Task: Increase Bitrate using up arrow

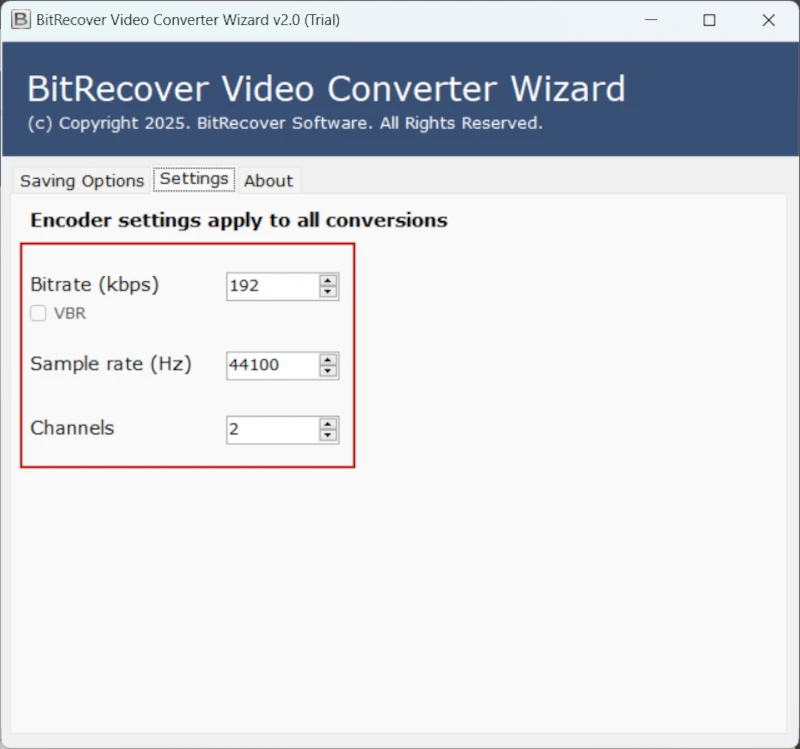Action: tap(328, 280)
